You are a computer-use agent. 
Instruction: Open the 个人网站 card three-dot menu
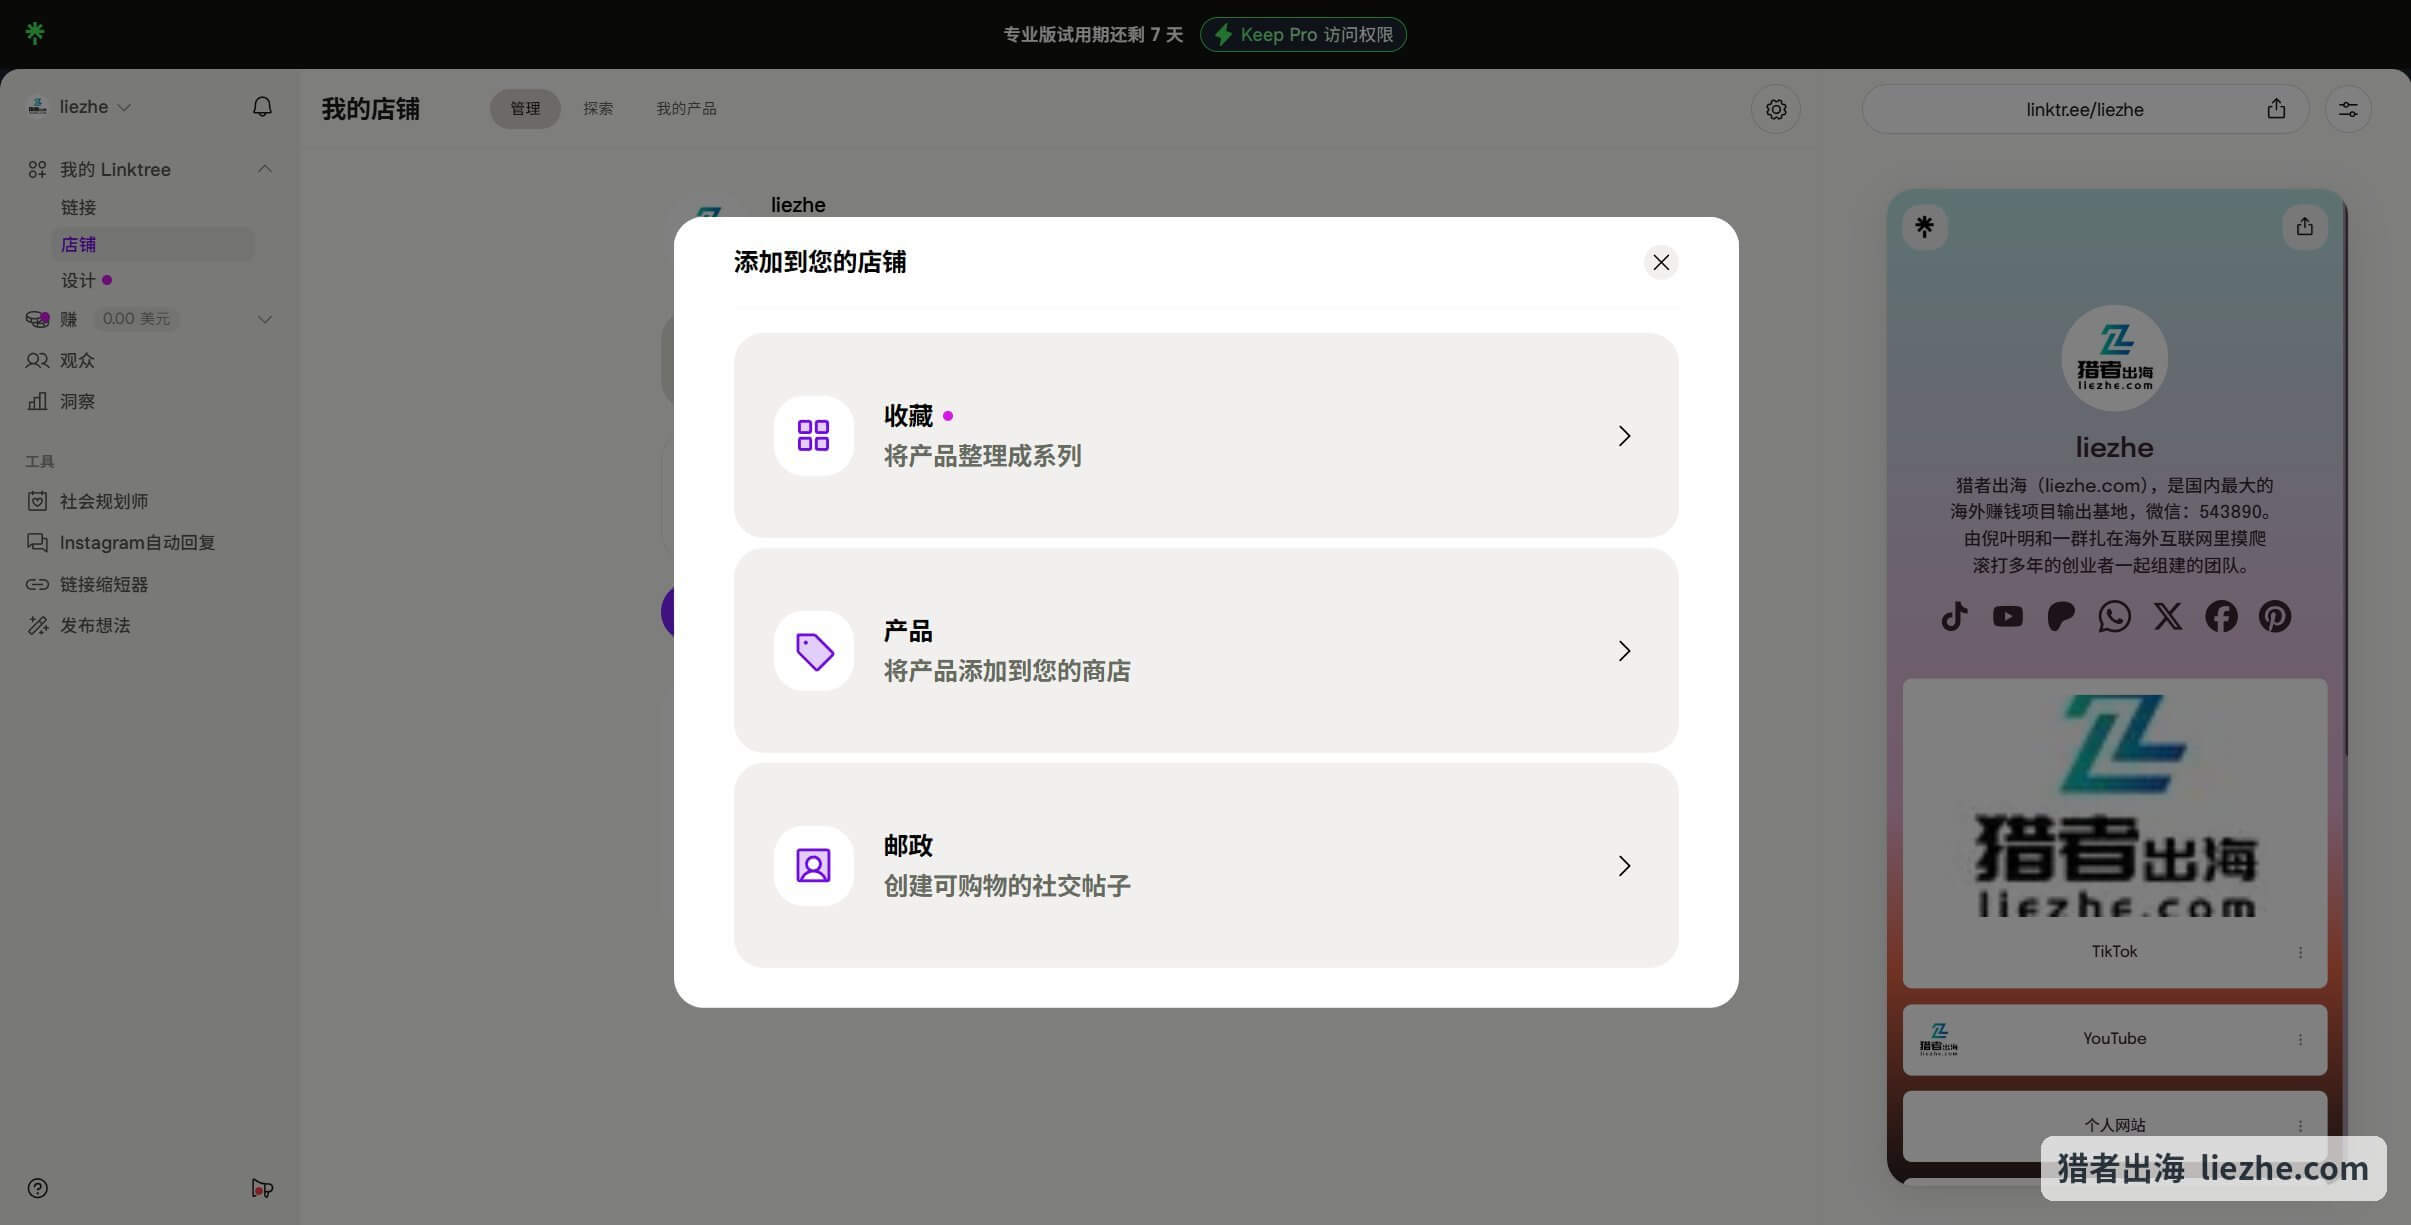click(x=2300, y=1126)
